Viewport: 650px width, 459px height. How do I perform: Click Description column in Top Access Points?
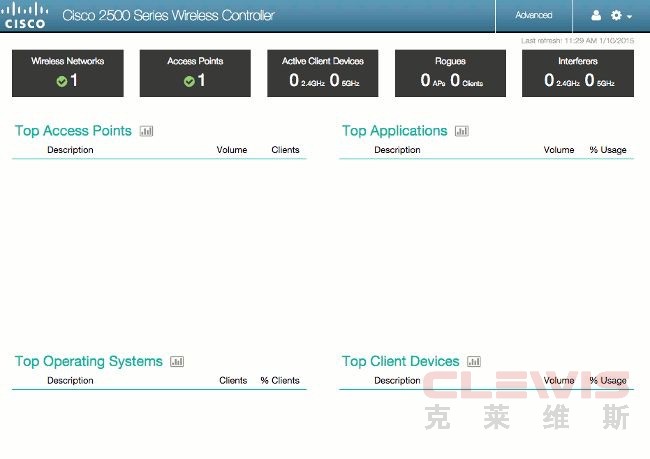tap(70, 150)
